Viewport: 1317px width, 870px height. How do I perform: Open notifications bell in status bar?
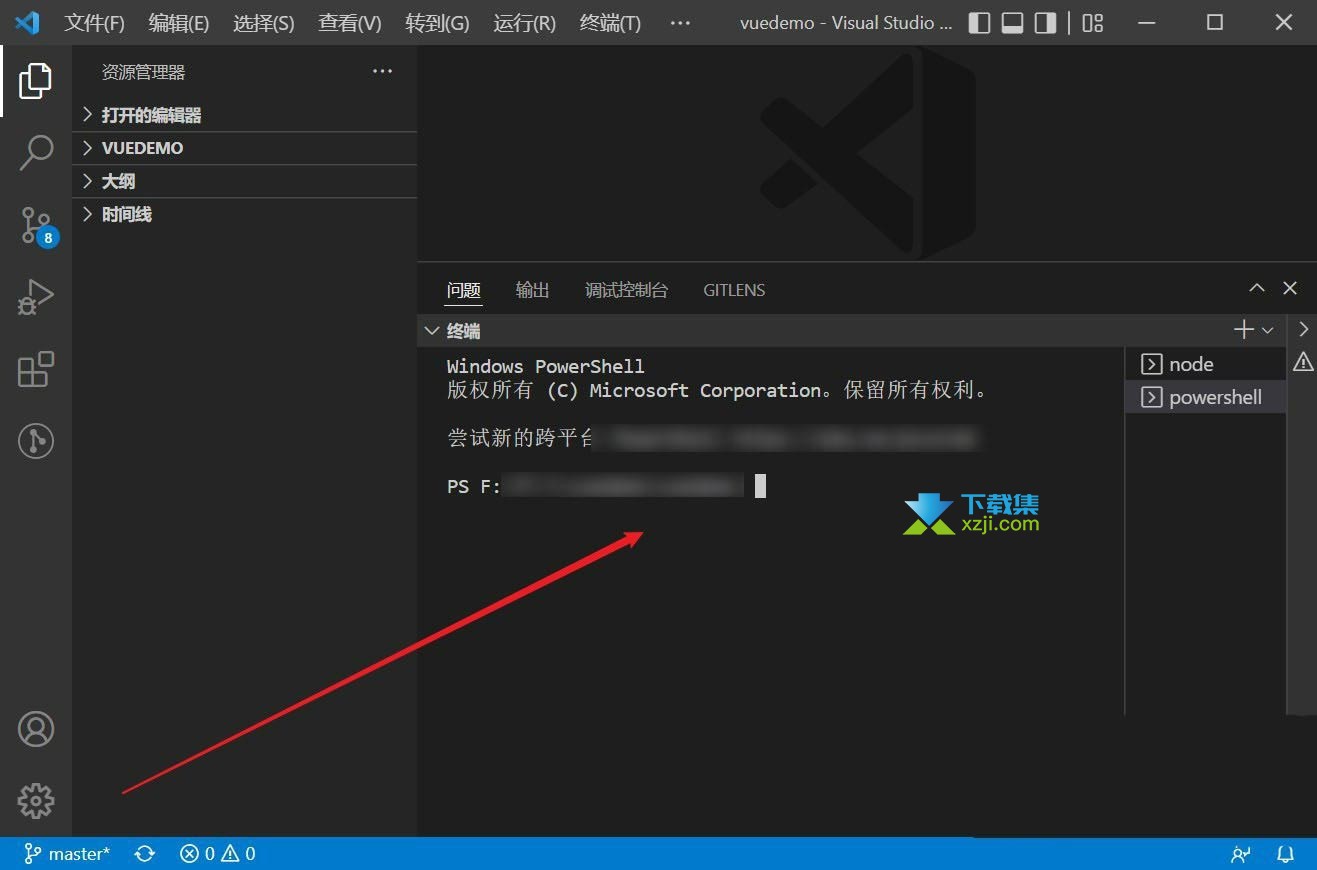coord(1286,854)
